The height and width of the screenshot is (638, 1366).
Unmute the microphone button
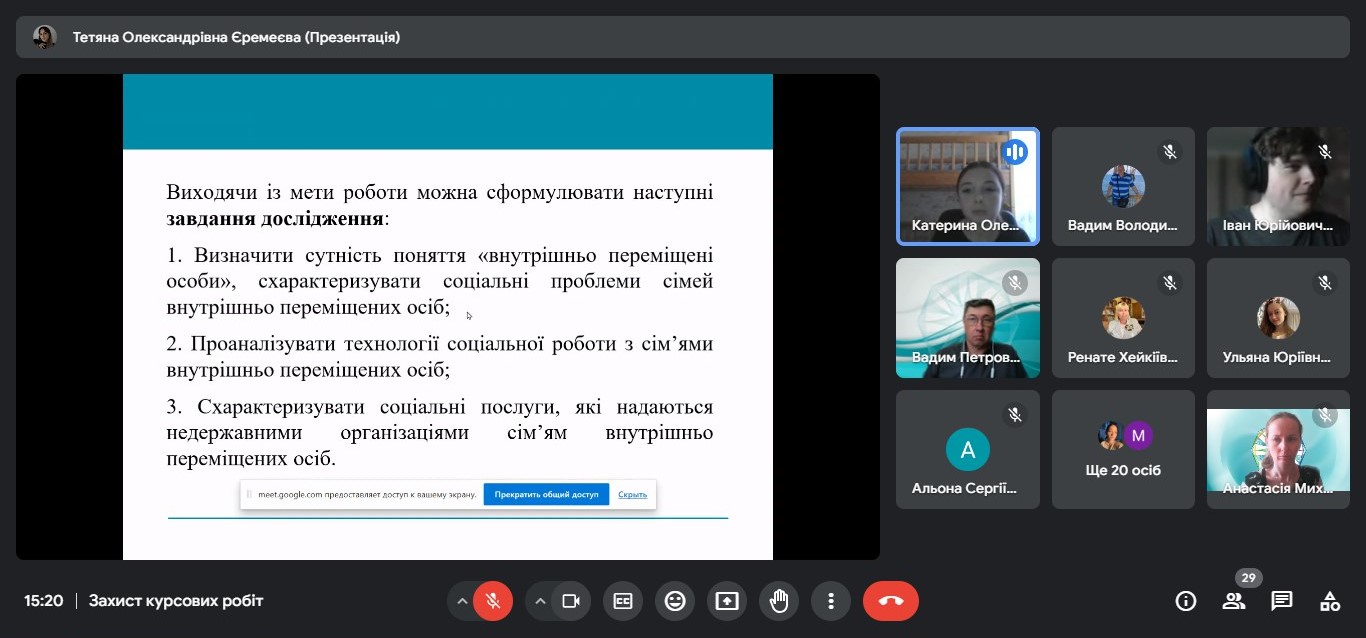coord(492,601)
